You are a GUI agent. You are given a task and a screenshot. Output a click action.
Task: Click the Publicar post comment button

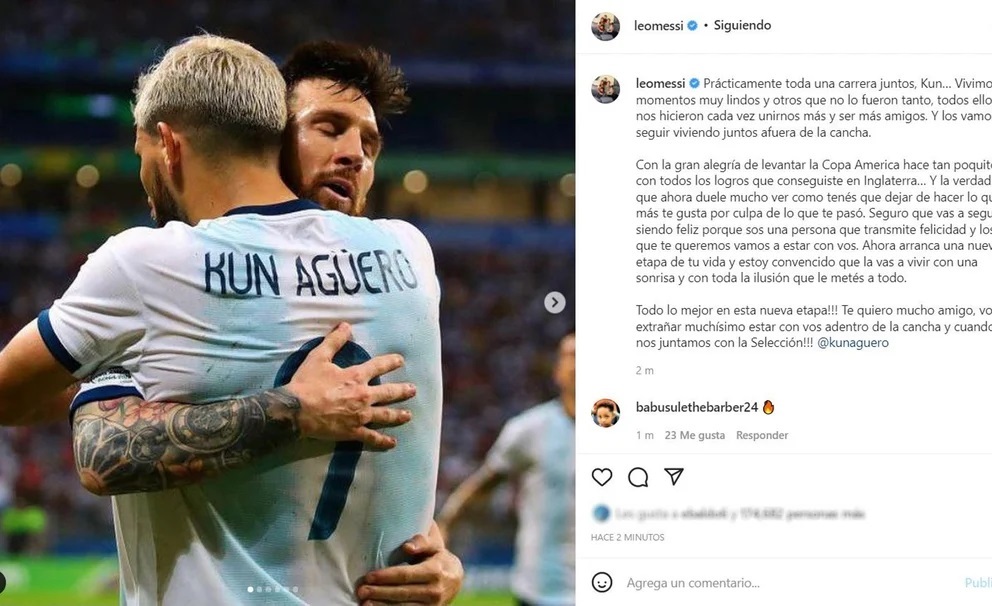978,583
